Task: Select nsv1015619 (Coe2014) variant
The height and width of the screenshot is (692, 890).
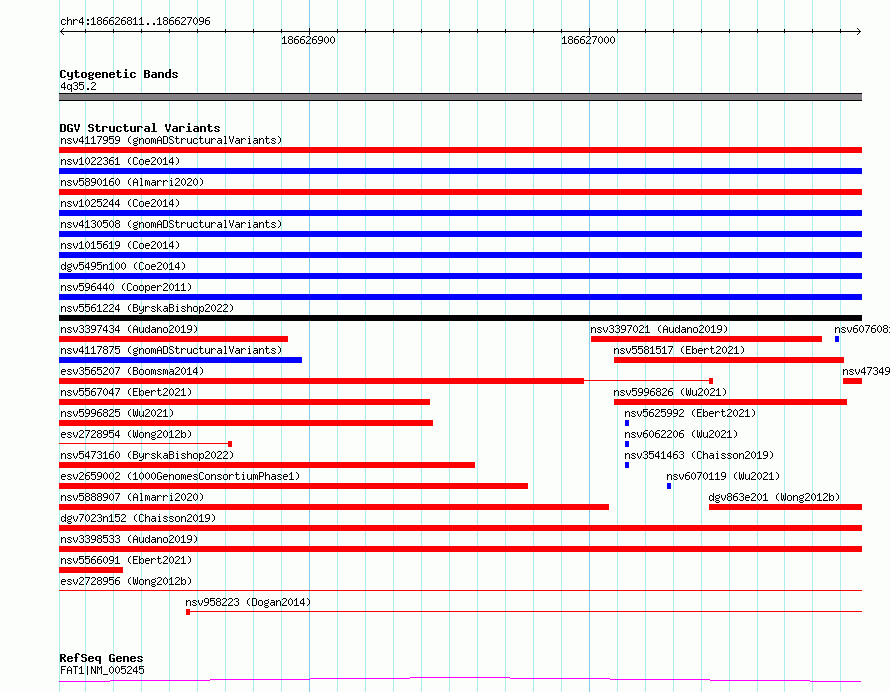Action: click(120, 245)
